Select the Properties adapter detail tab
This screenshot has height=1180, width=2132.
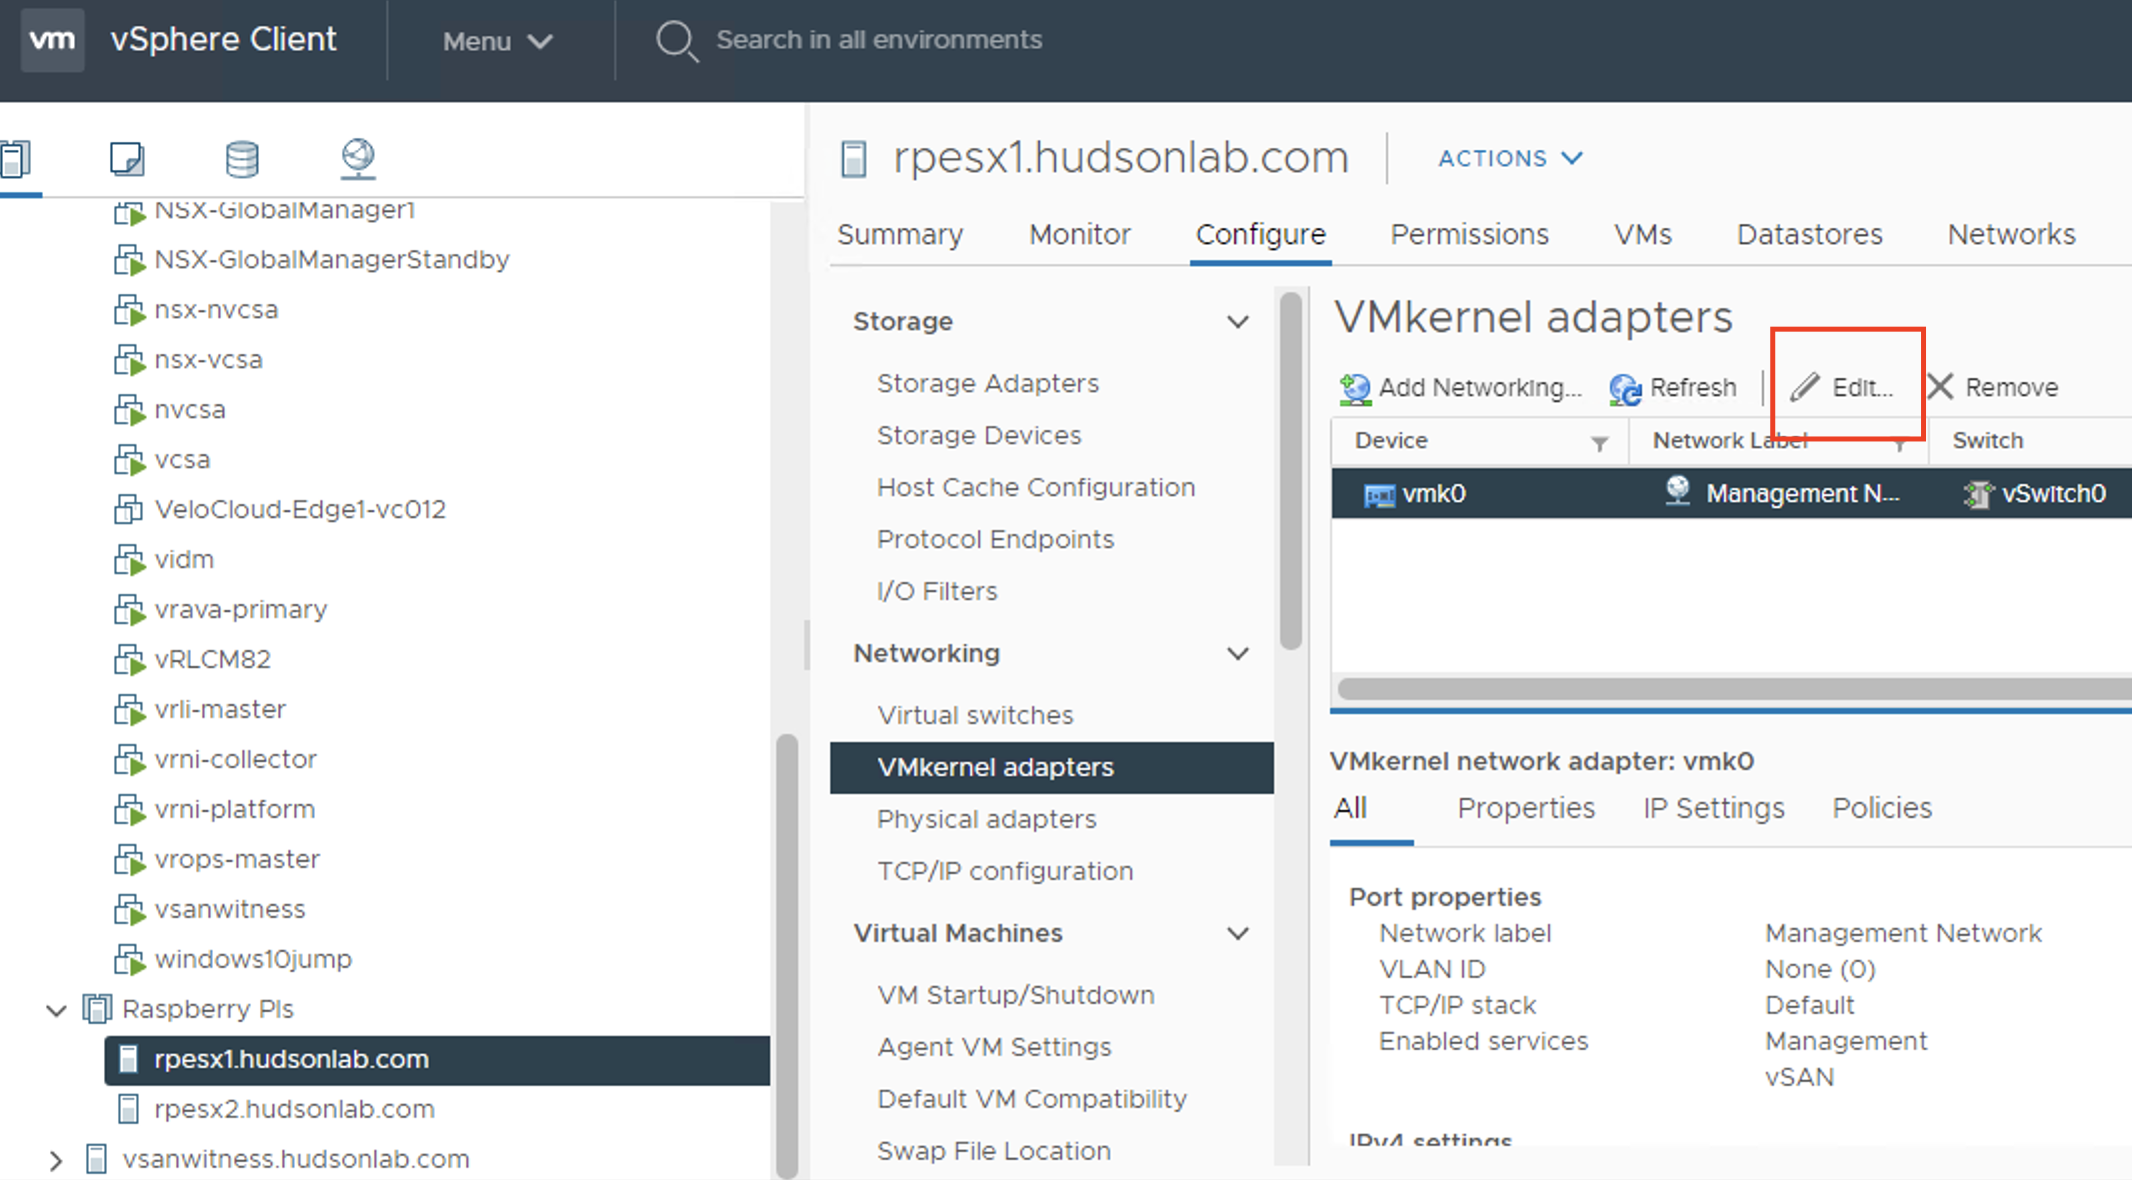[1526, 808]
